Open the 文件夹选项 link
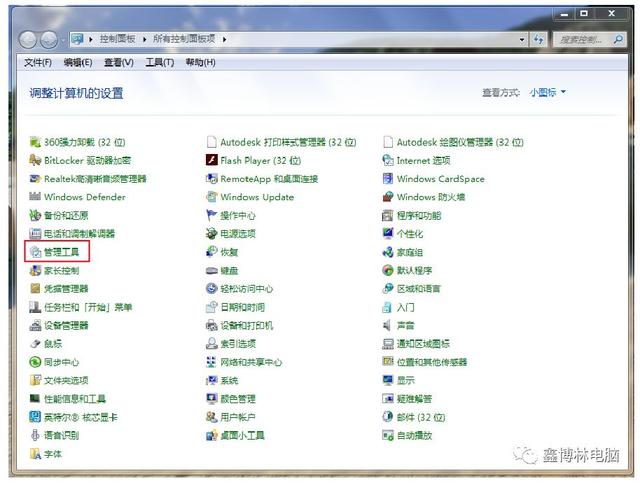The height and width of the screenshot is (483, 640). coord(66,380)
